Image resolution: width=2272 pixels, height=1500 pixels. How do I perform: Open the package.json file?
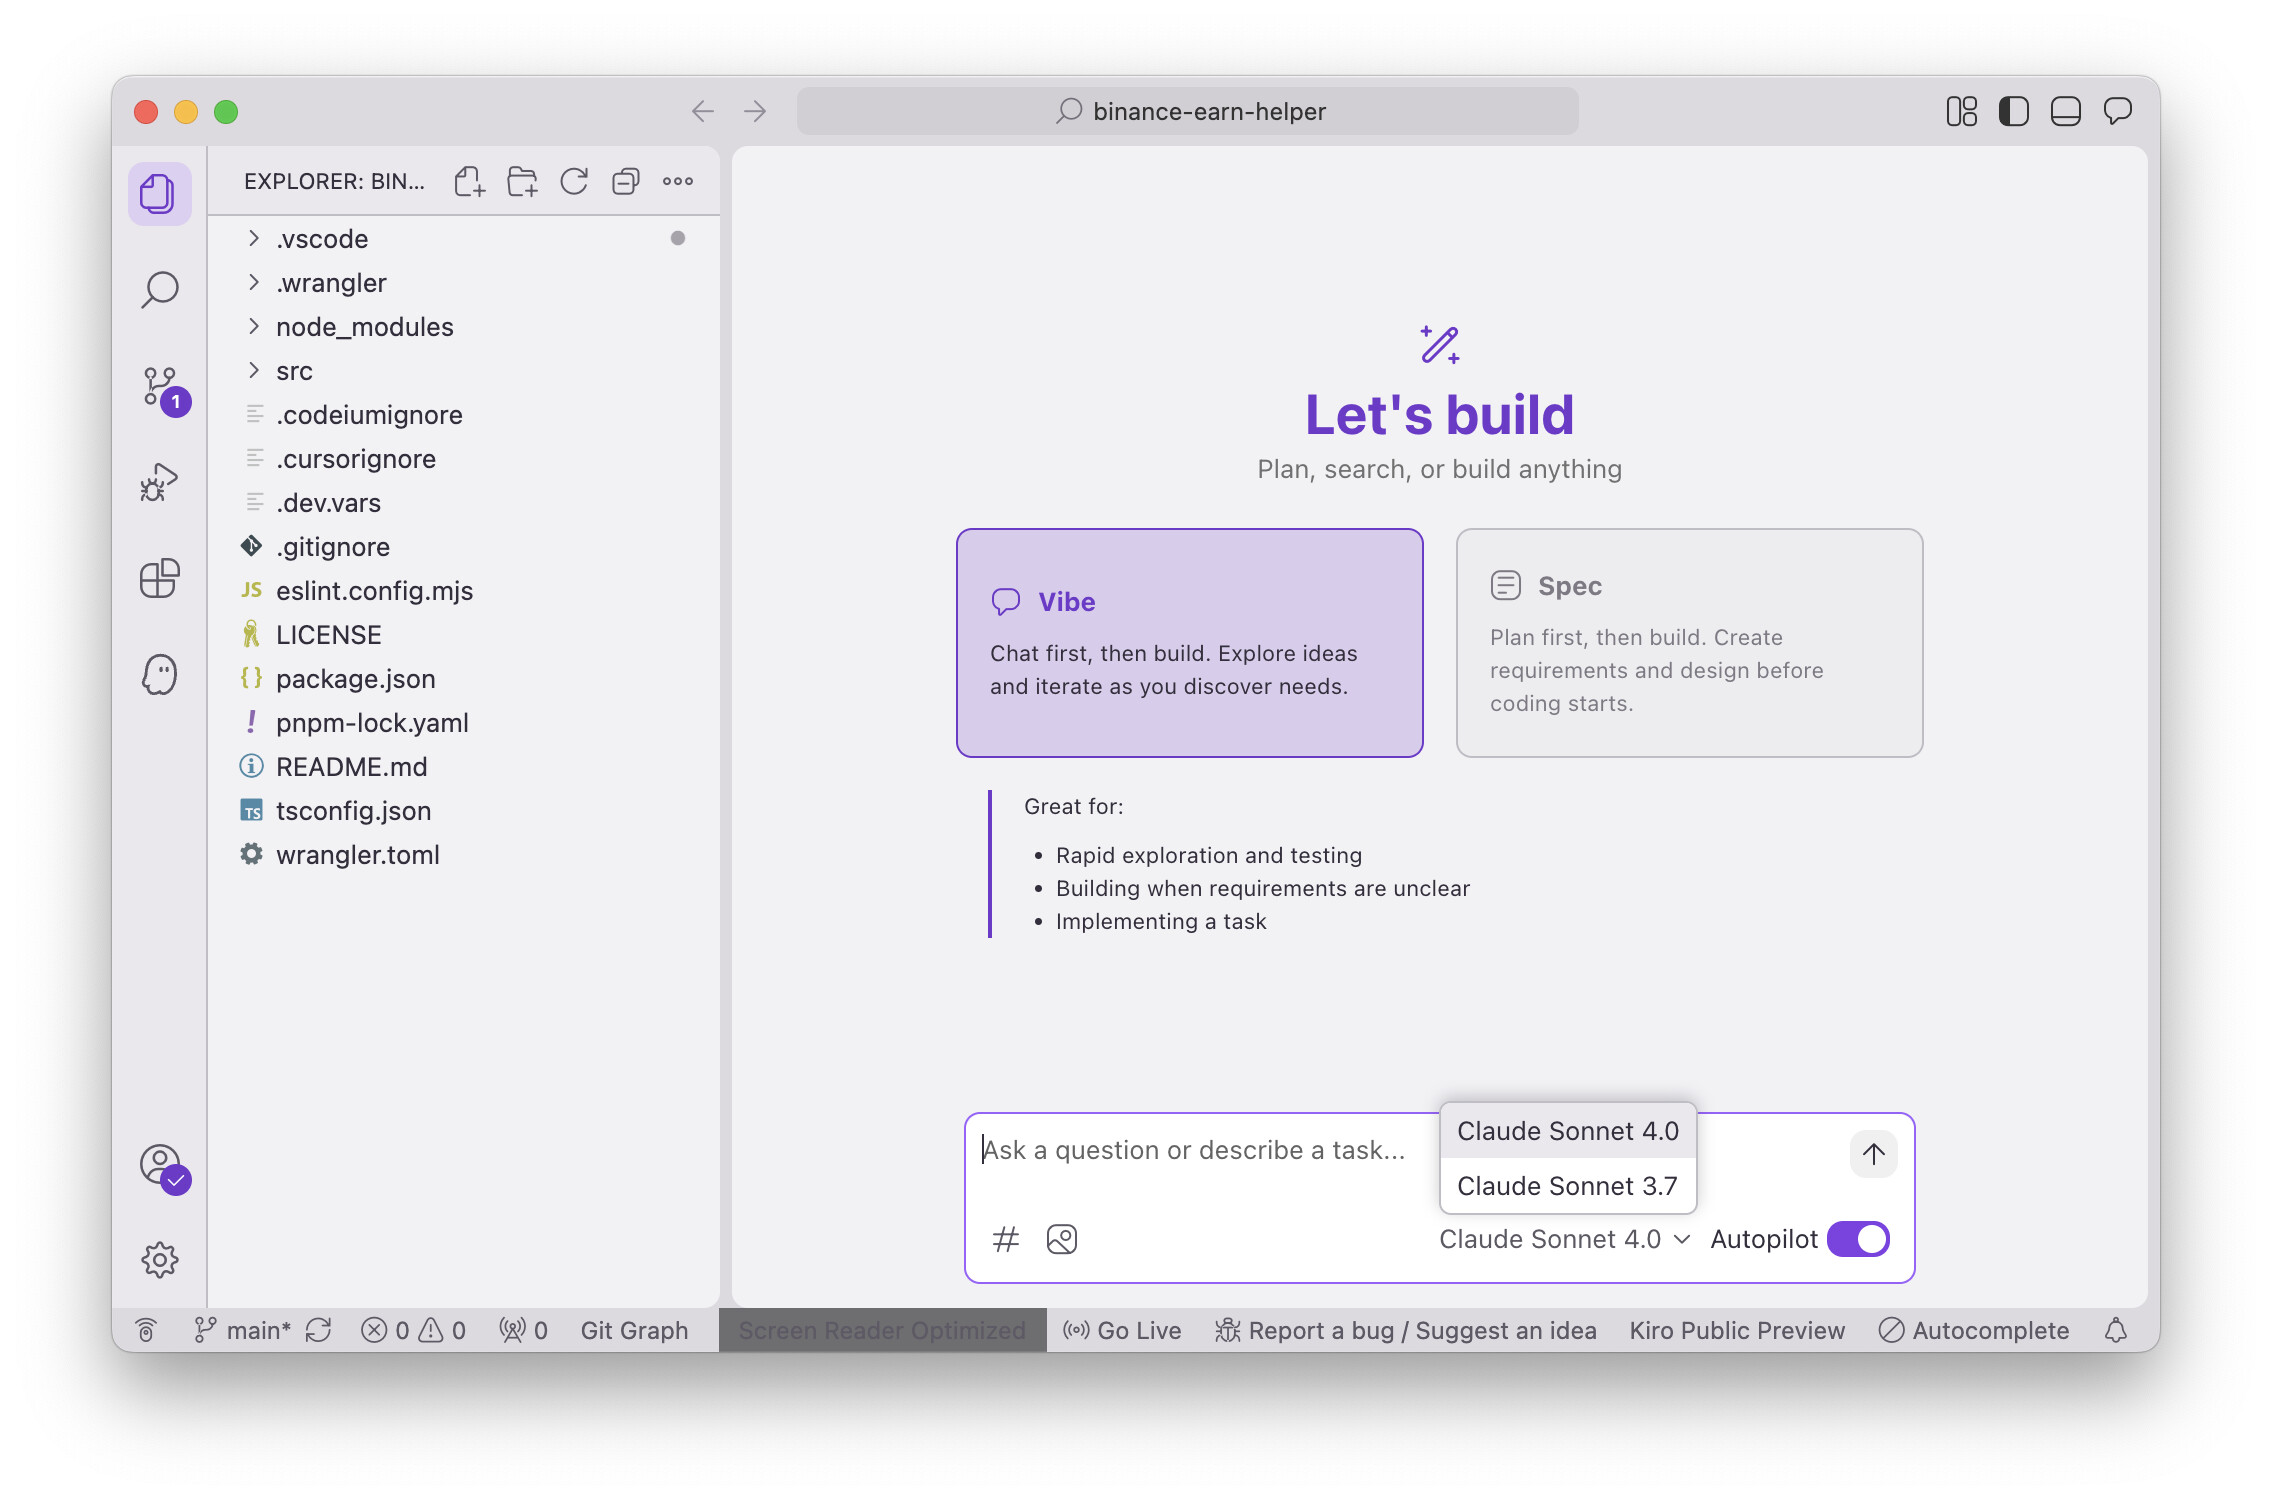pos(464,679)
